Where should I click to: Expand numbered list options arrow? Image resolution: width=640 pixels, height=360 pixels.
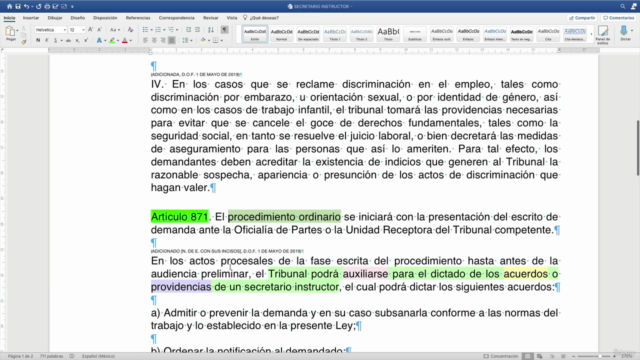(164, 30)
